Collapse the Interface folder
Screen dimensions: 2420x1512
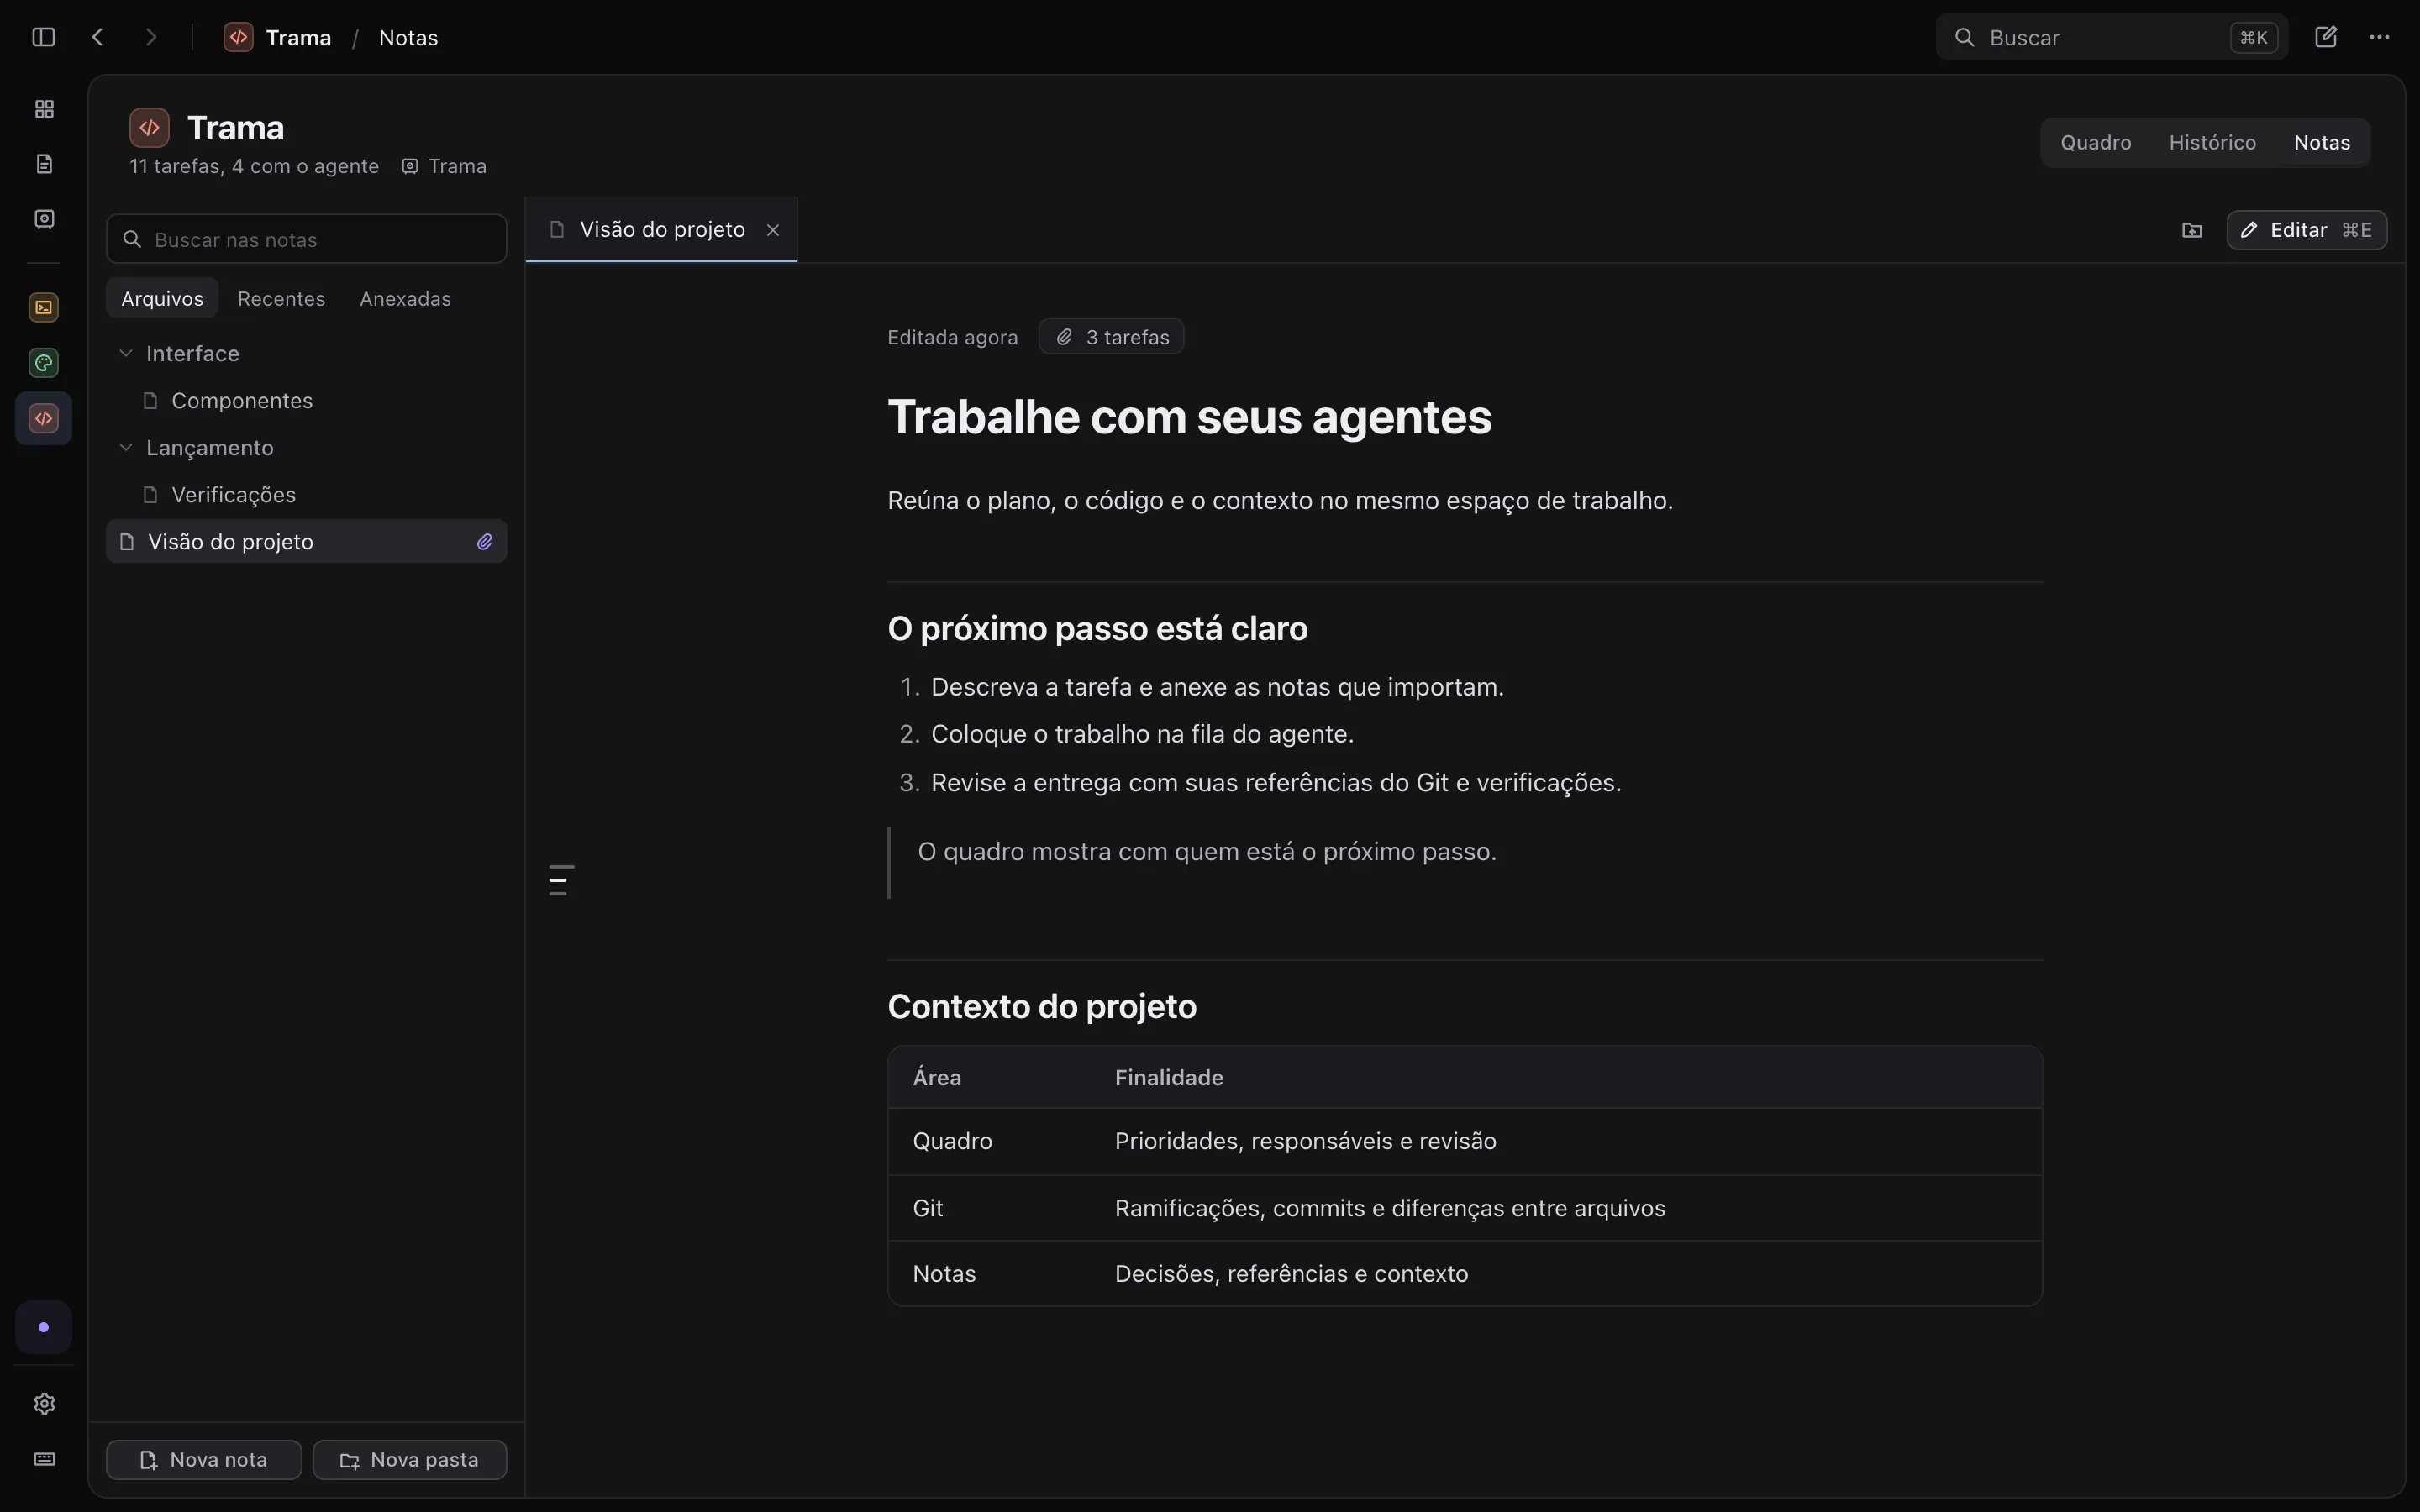pos(126,353)
